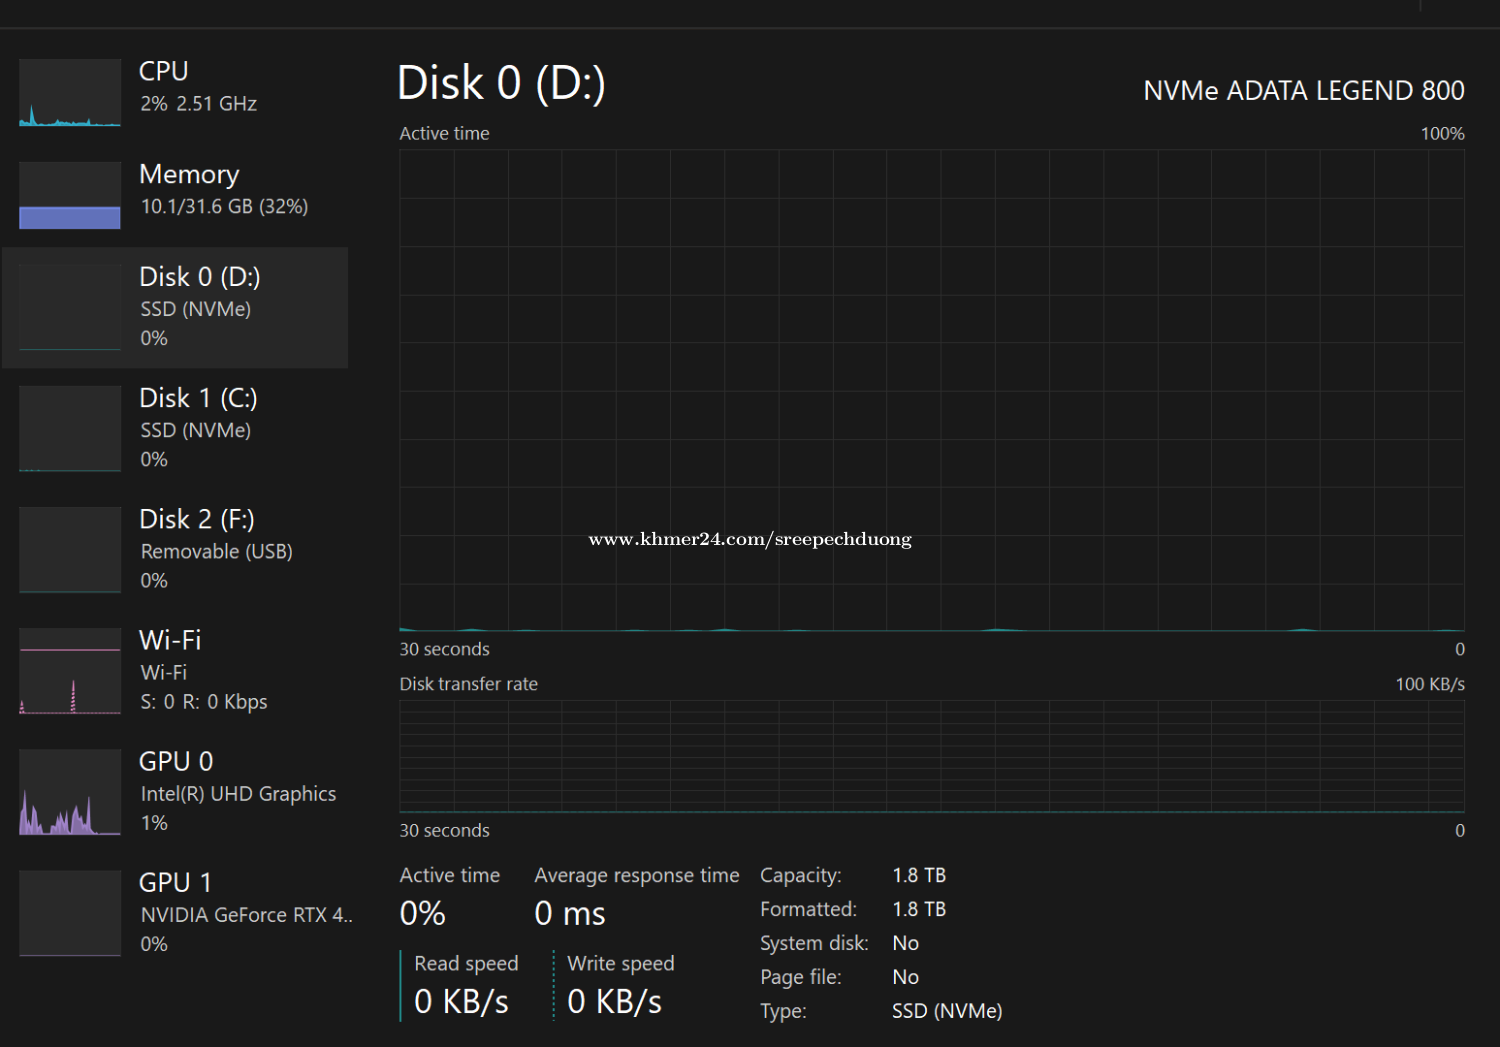Image resolution: width=1500 pixels, height=1047 pixels.
Task: Click the large Active time graph
Action: 931,390
